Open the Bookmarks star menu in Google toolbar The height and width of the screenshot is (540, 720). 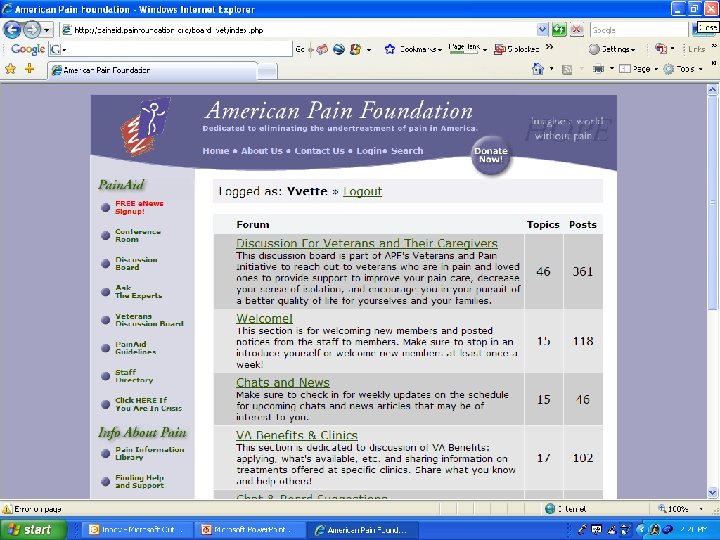pos(413,49)
